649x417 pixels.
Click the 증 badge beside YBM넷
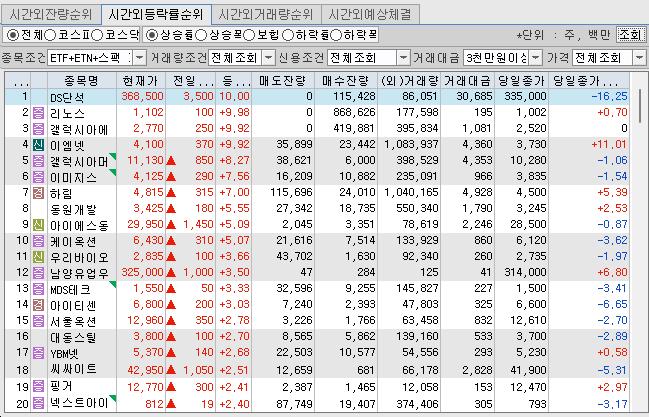(38, 353)
